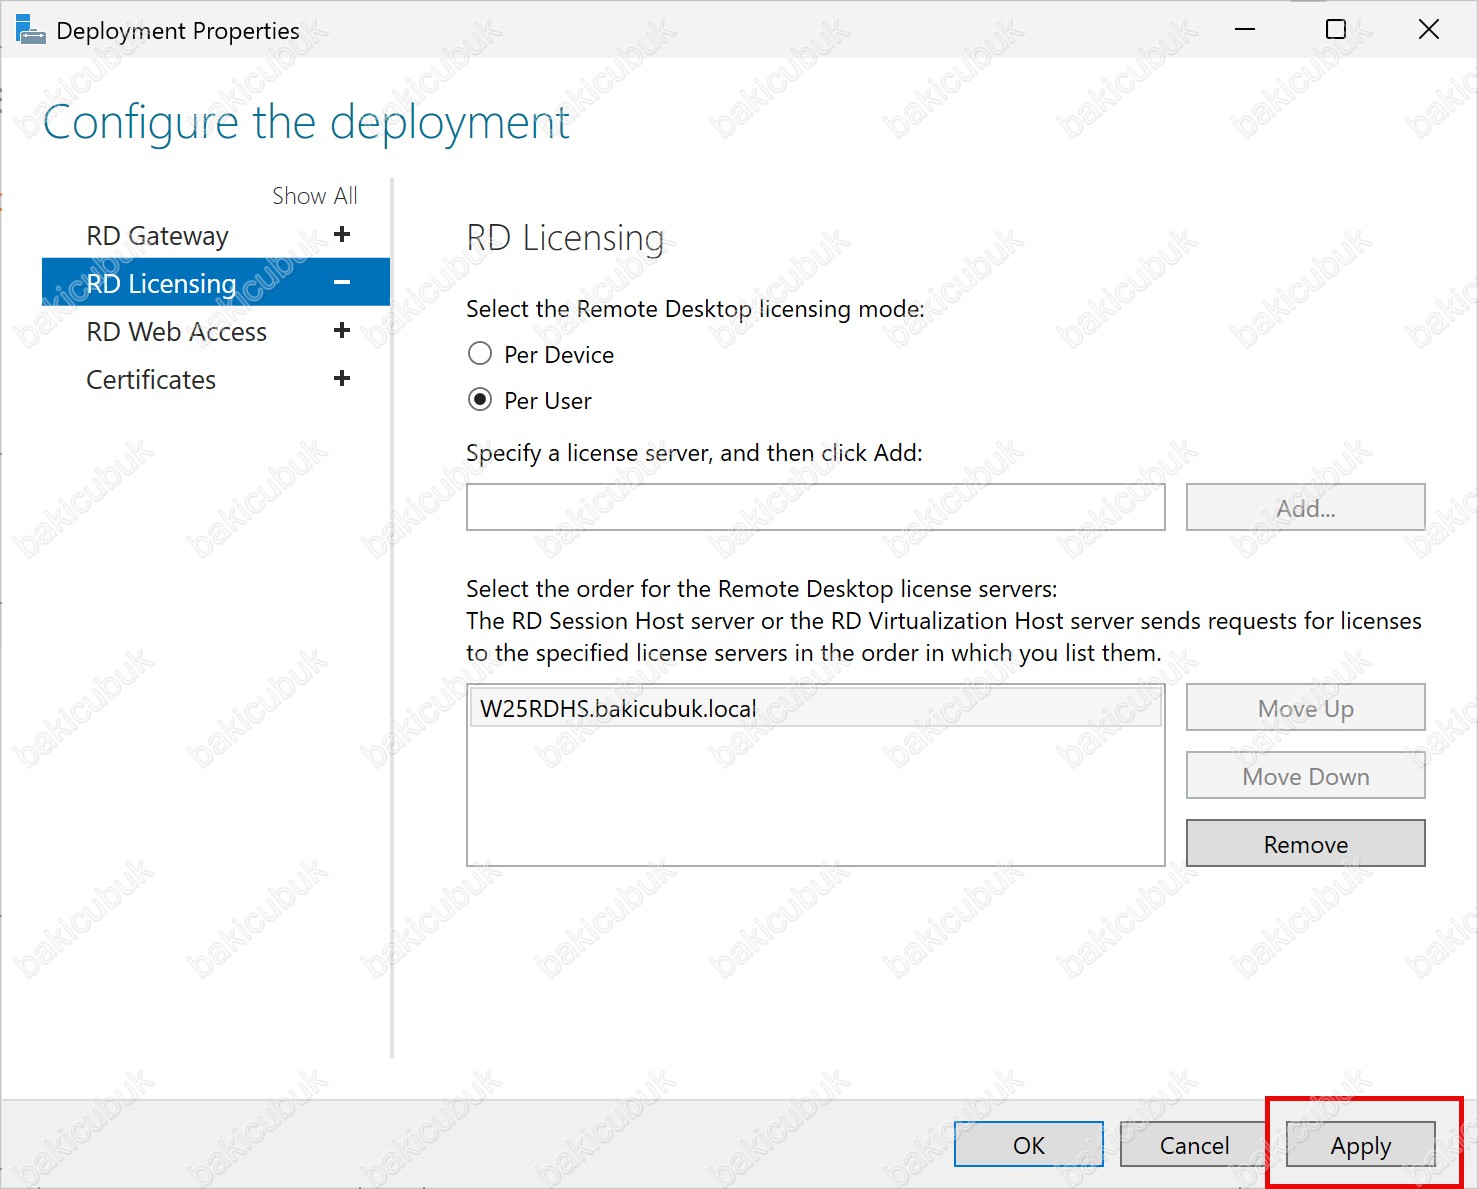Confirm the settings with OK
The width and height of the screenshot is (1478, 1189).
pos(1028,1145)
